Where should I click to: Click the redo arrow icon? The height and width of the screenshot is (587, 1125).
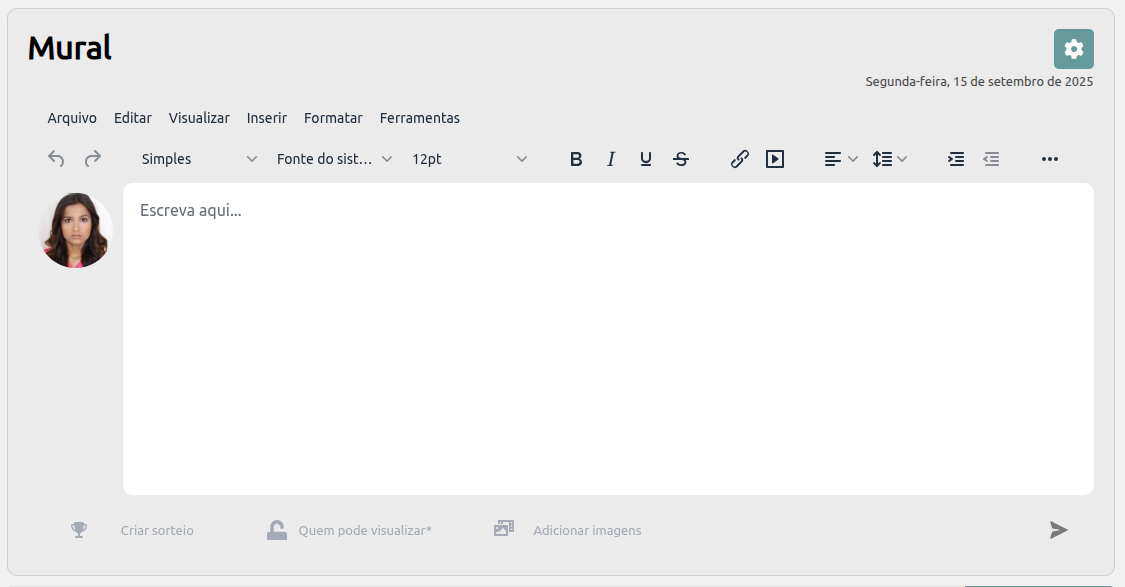[x=93, y=159]
